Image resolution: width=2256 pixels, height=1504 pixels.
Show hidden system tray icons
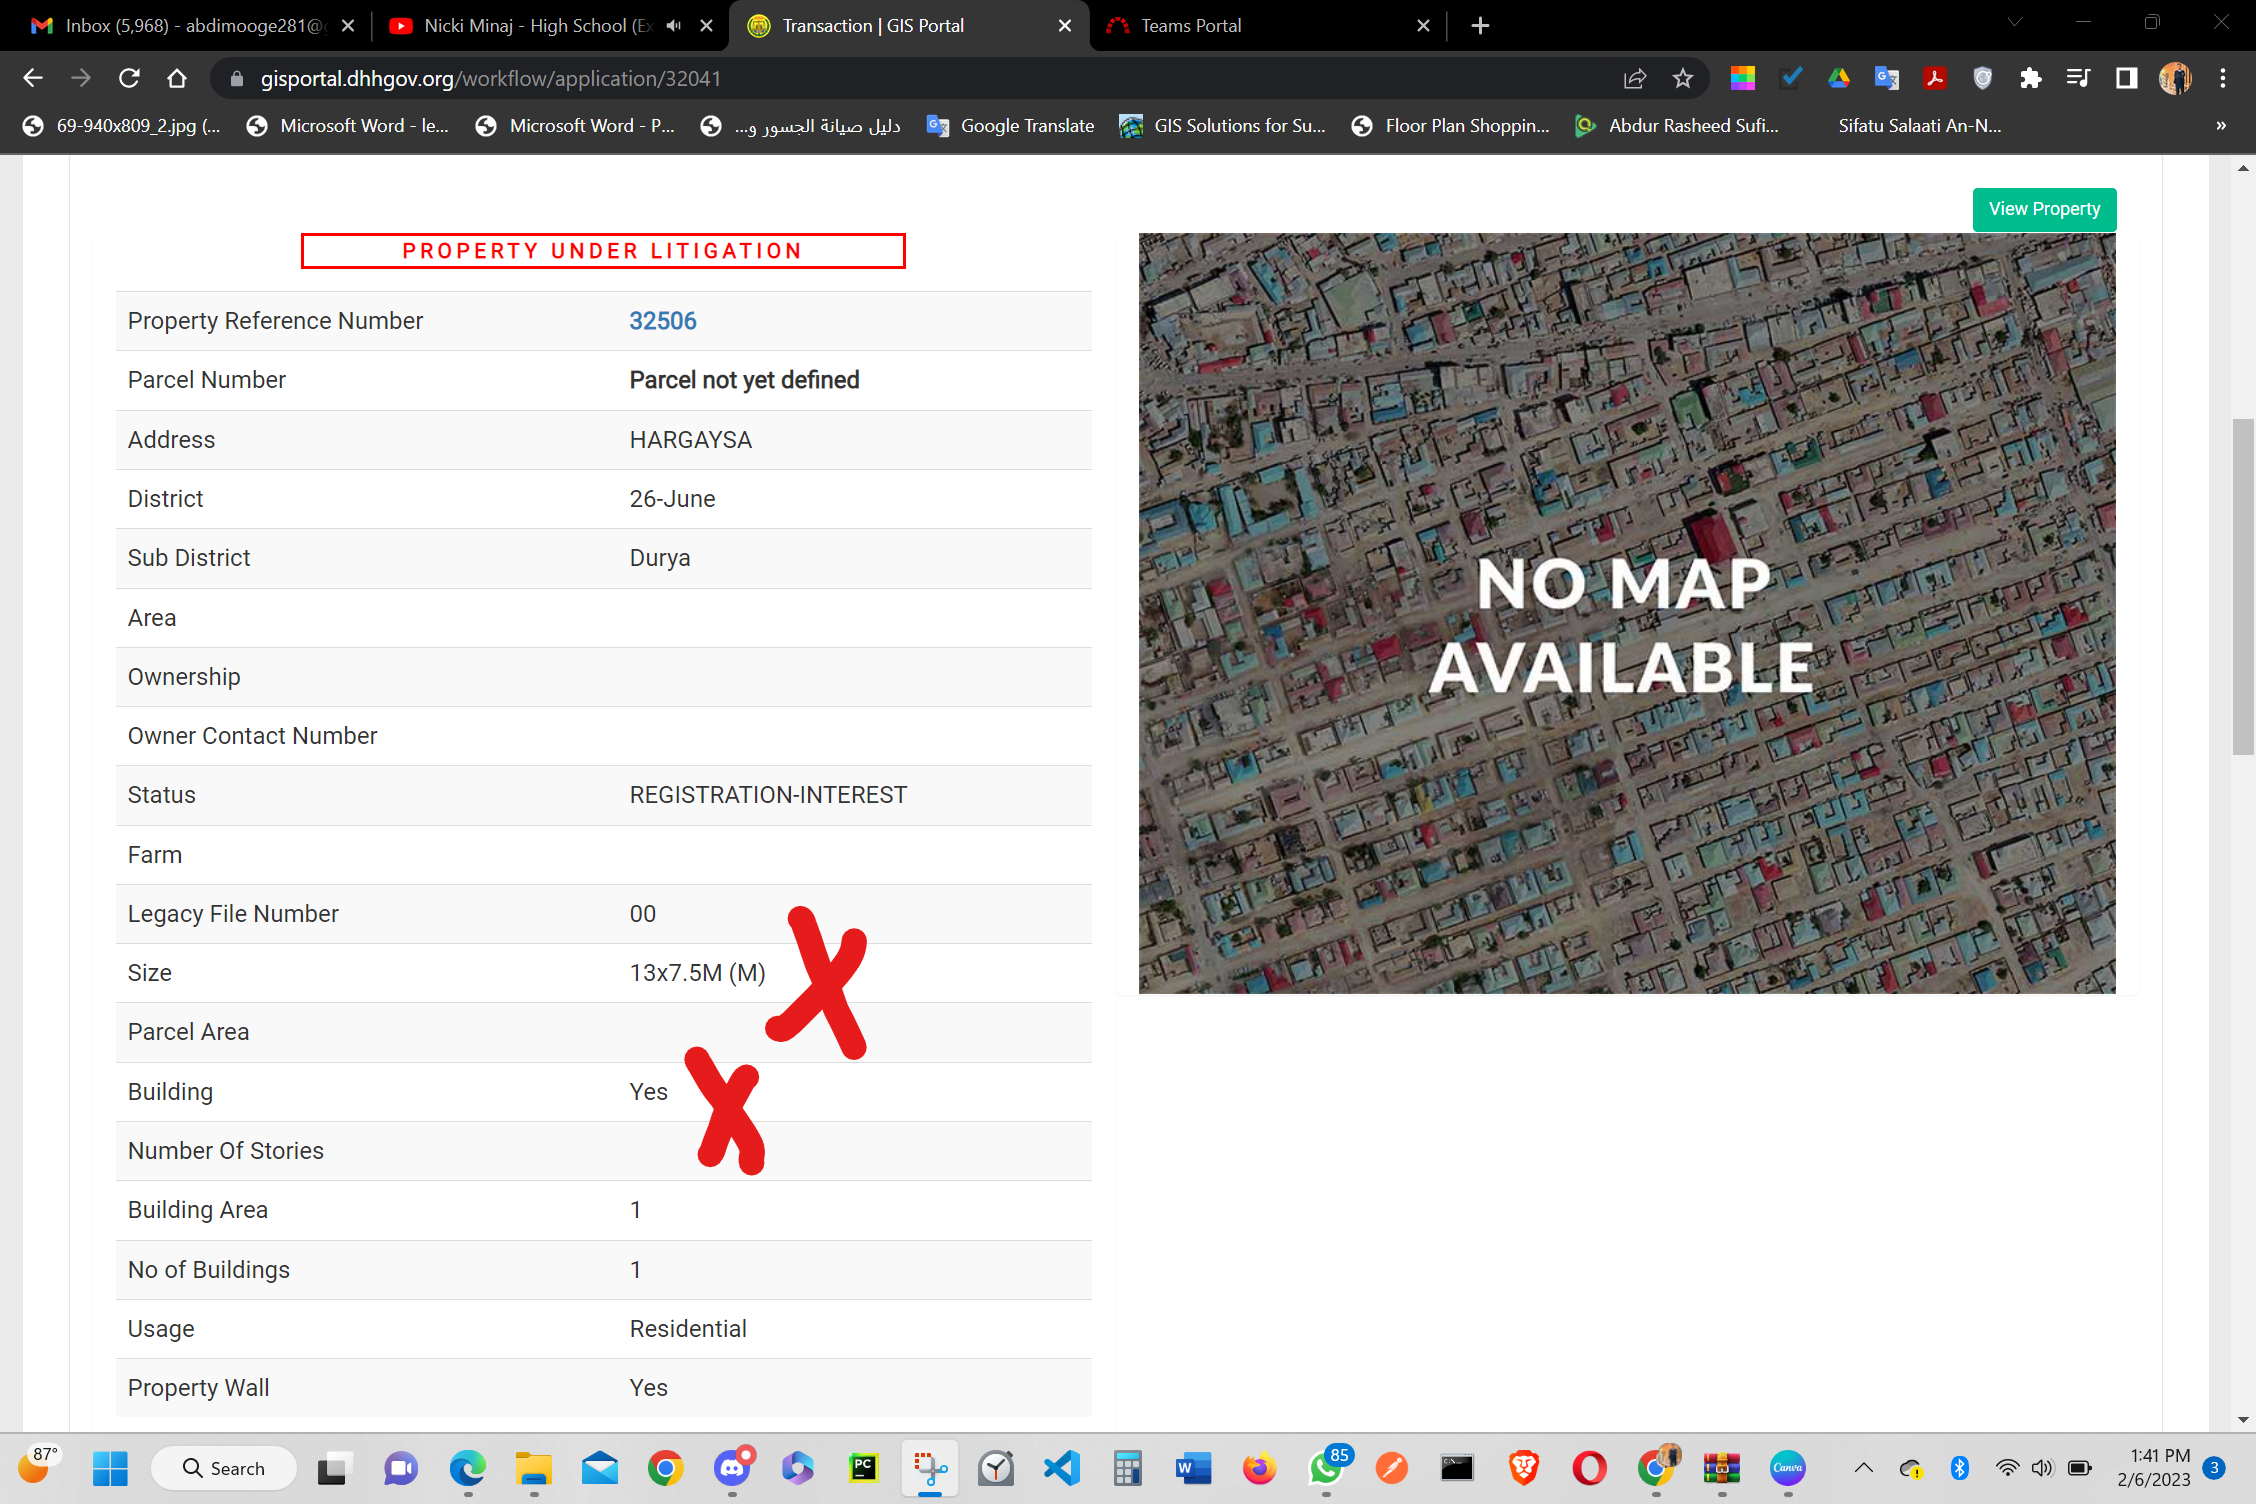(1863, 1468)
